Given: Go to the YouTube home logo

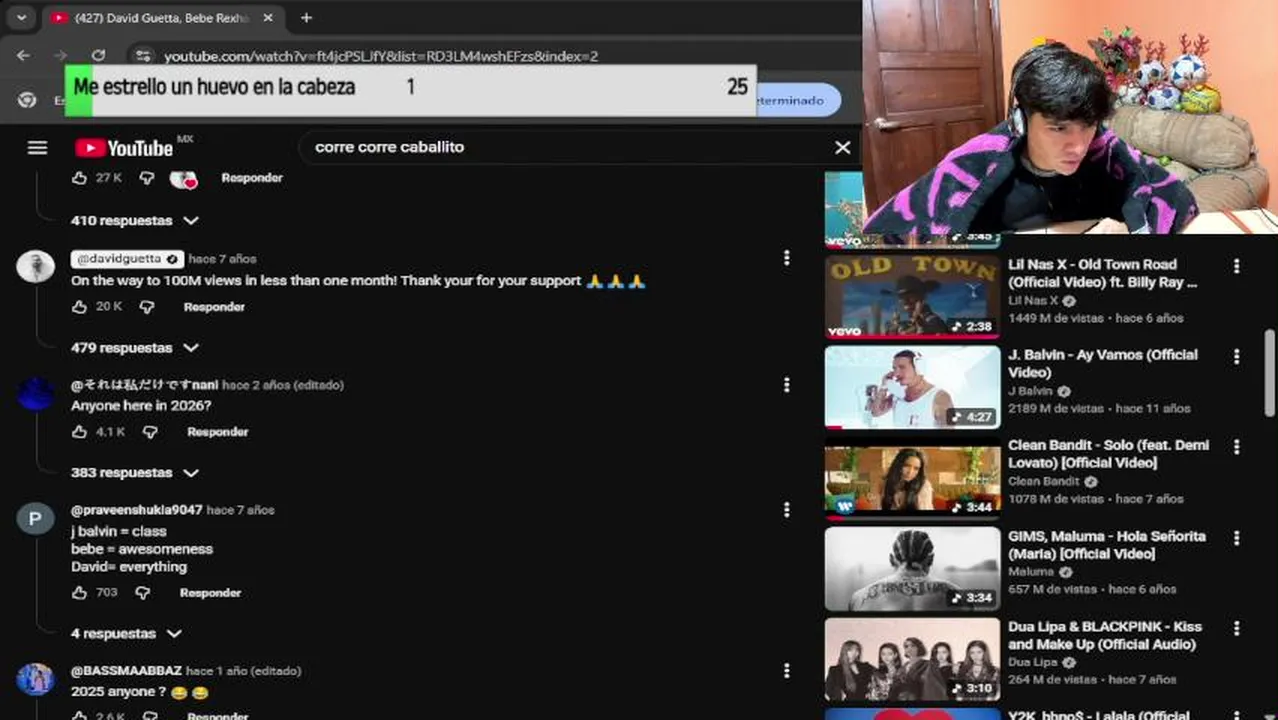Looking at the screenshot, I should (x=124, y=148).
